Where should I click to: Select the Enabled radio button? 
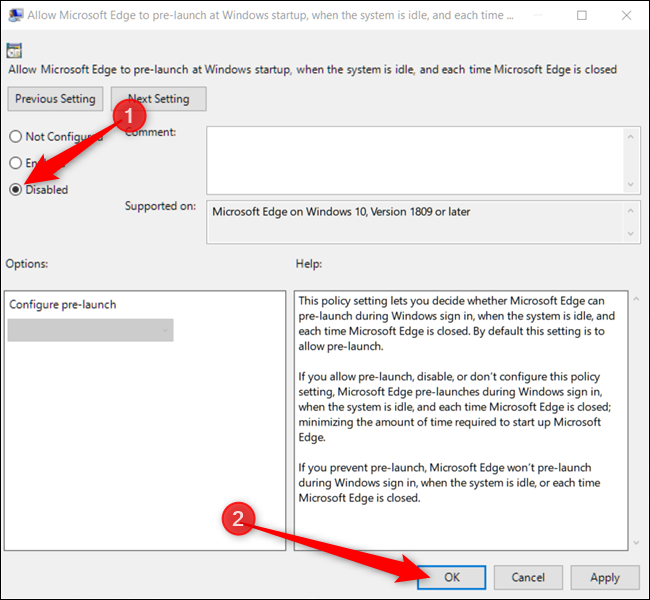point(16,163)
